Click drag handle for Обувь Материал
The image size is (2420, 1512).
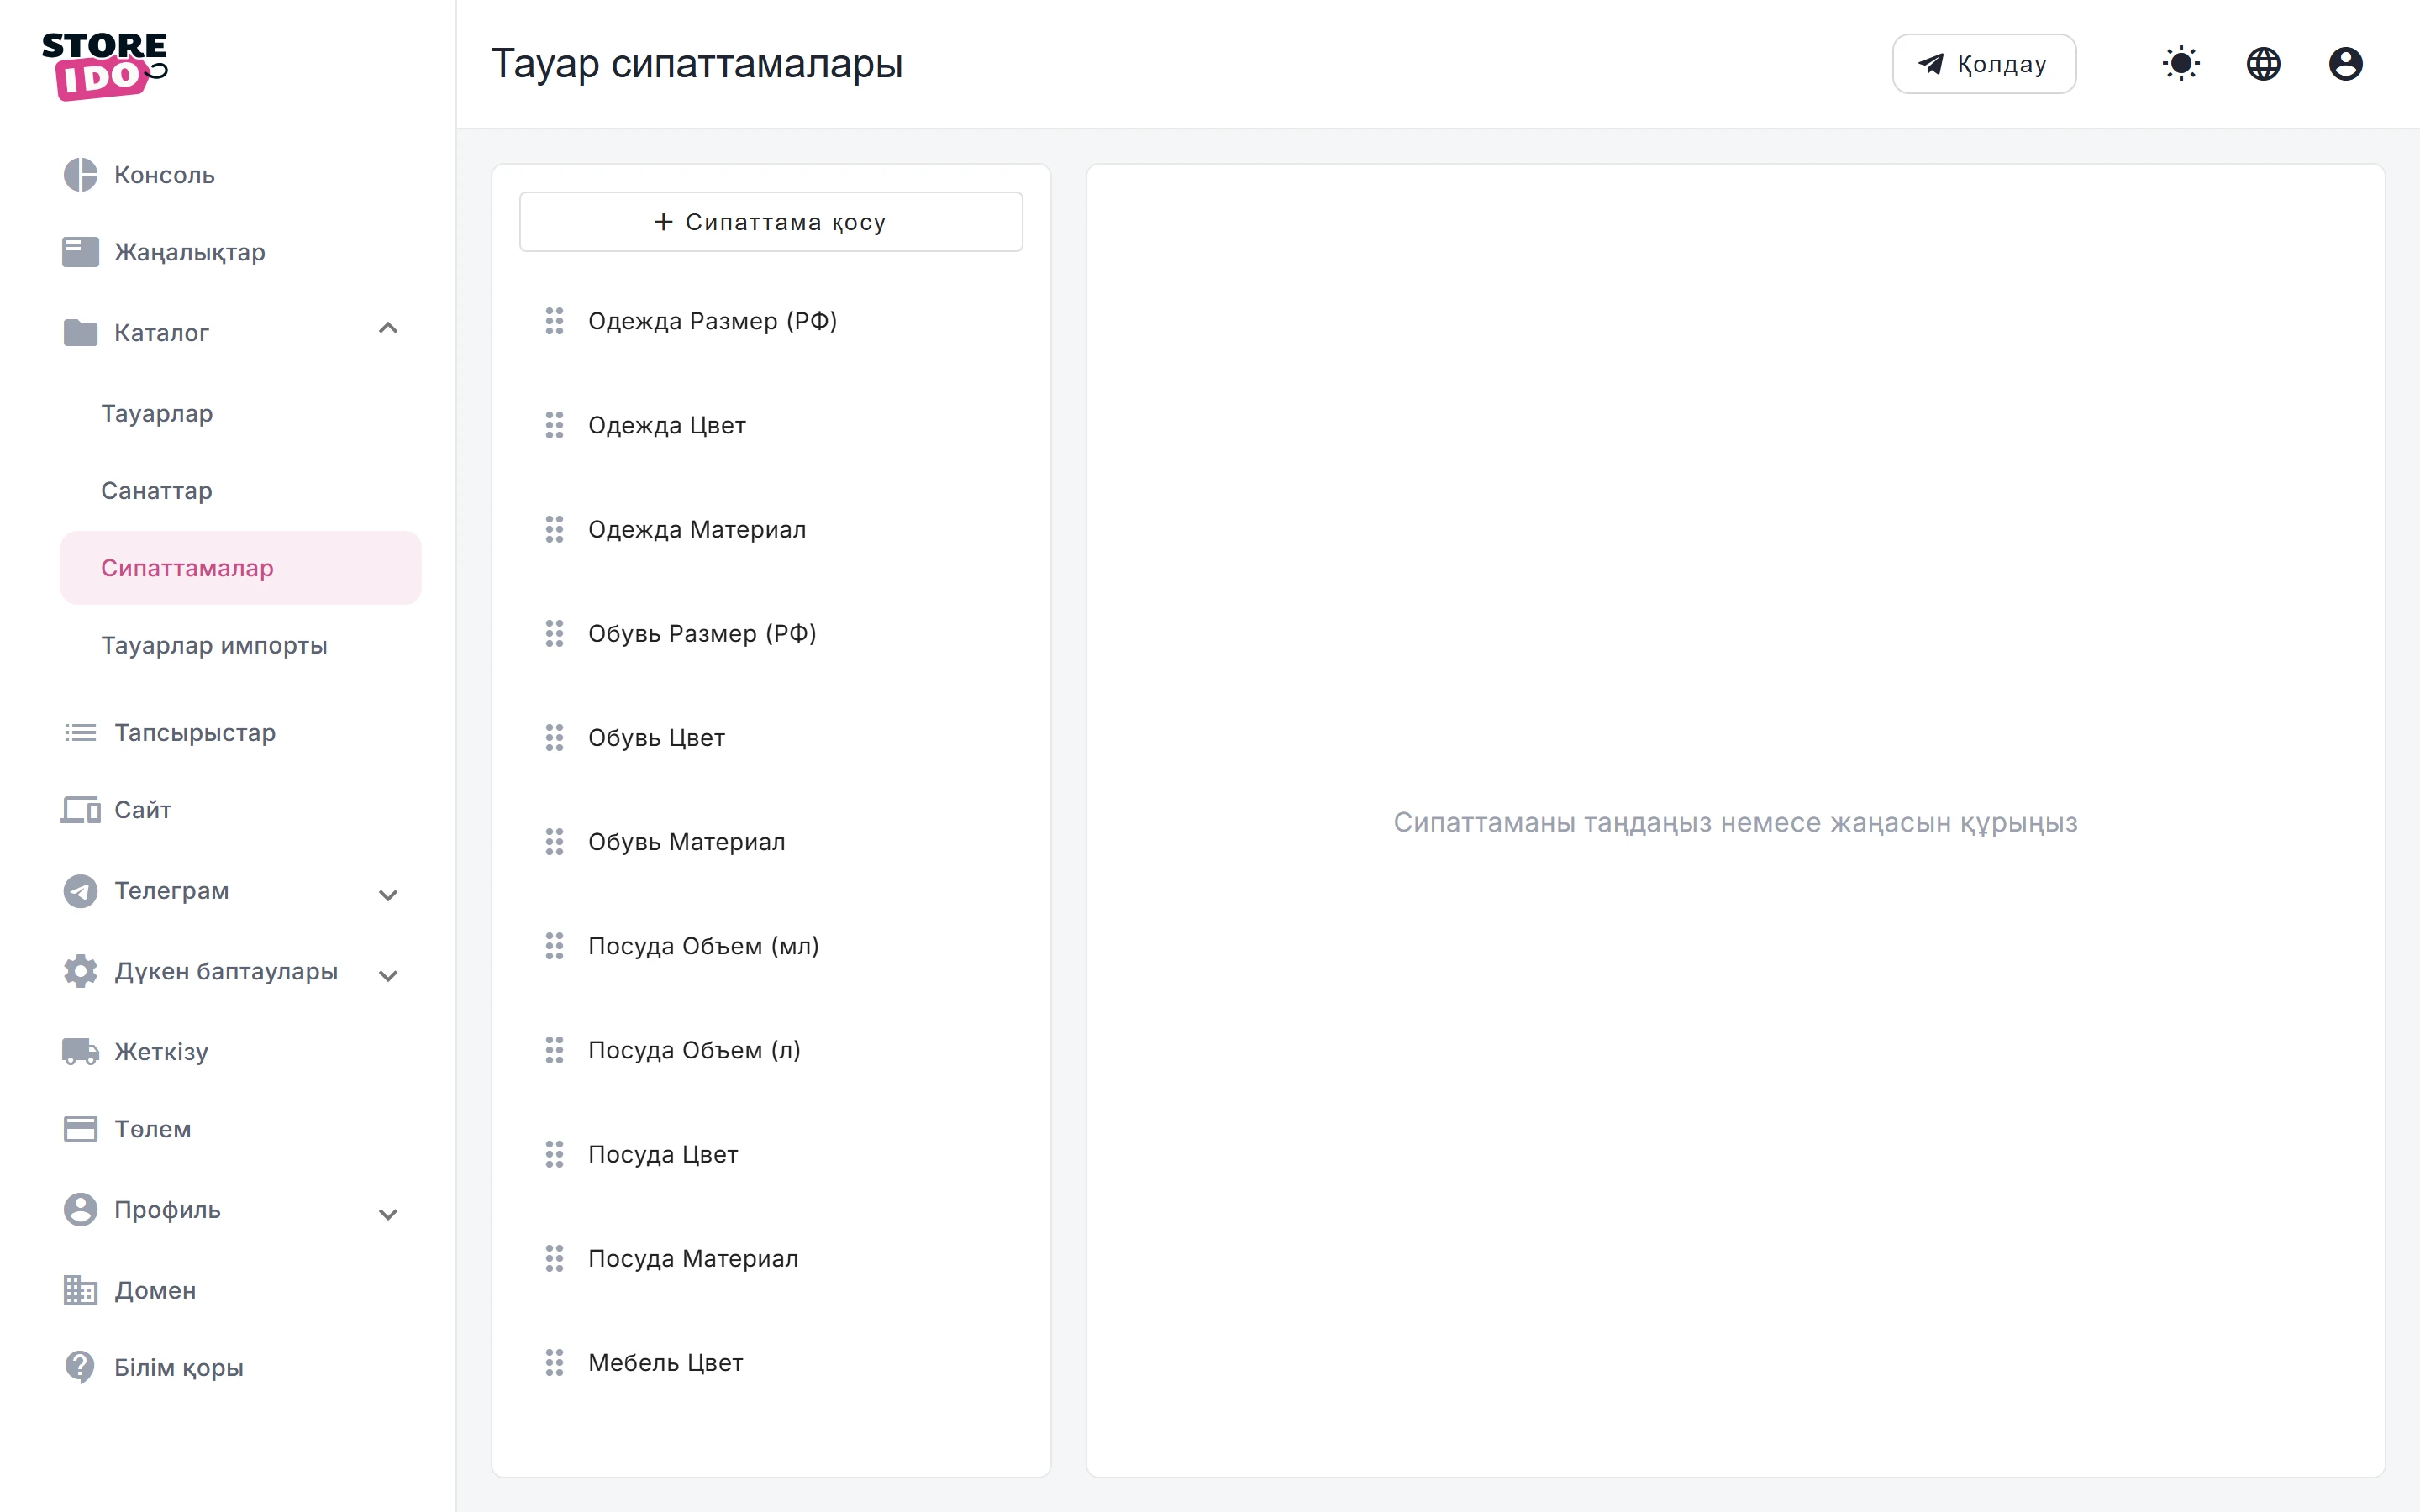(x=554, y=842)
